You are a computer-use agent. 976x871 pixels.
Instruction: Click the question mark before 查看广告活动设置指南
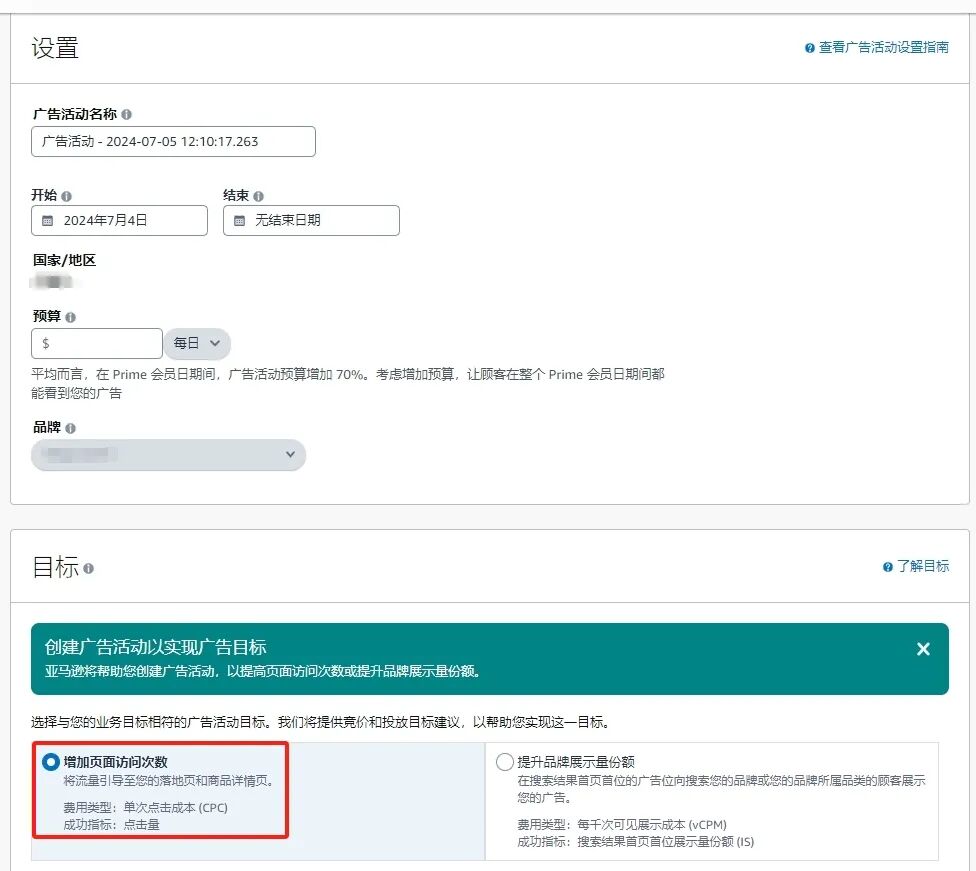(x=809, y=48)
